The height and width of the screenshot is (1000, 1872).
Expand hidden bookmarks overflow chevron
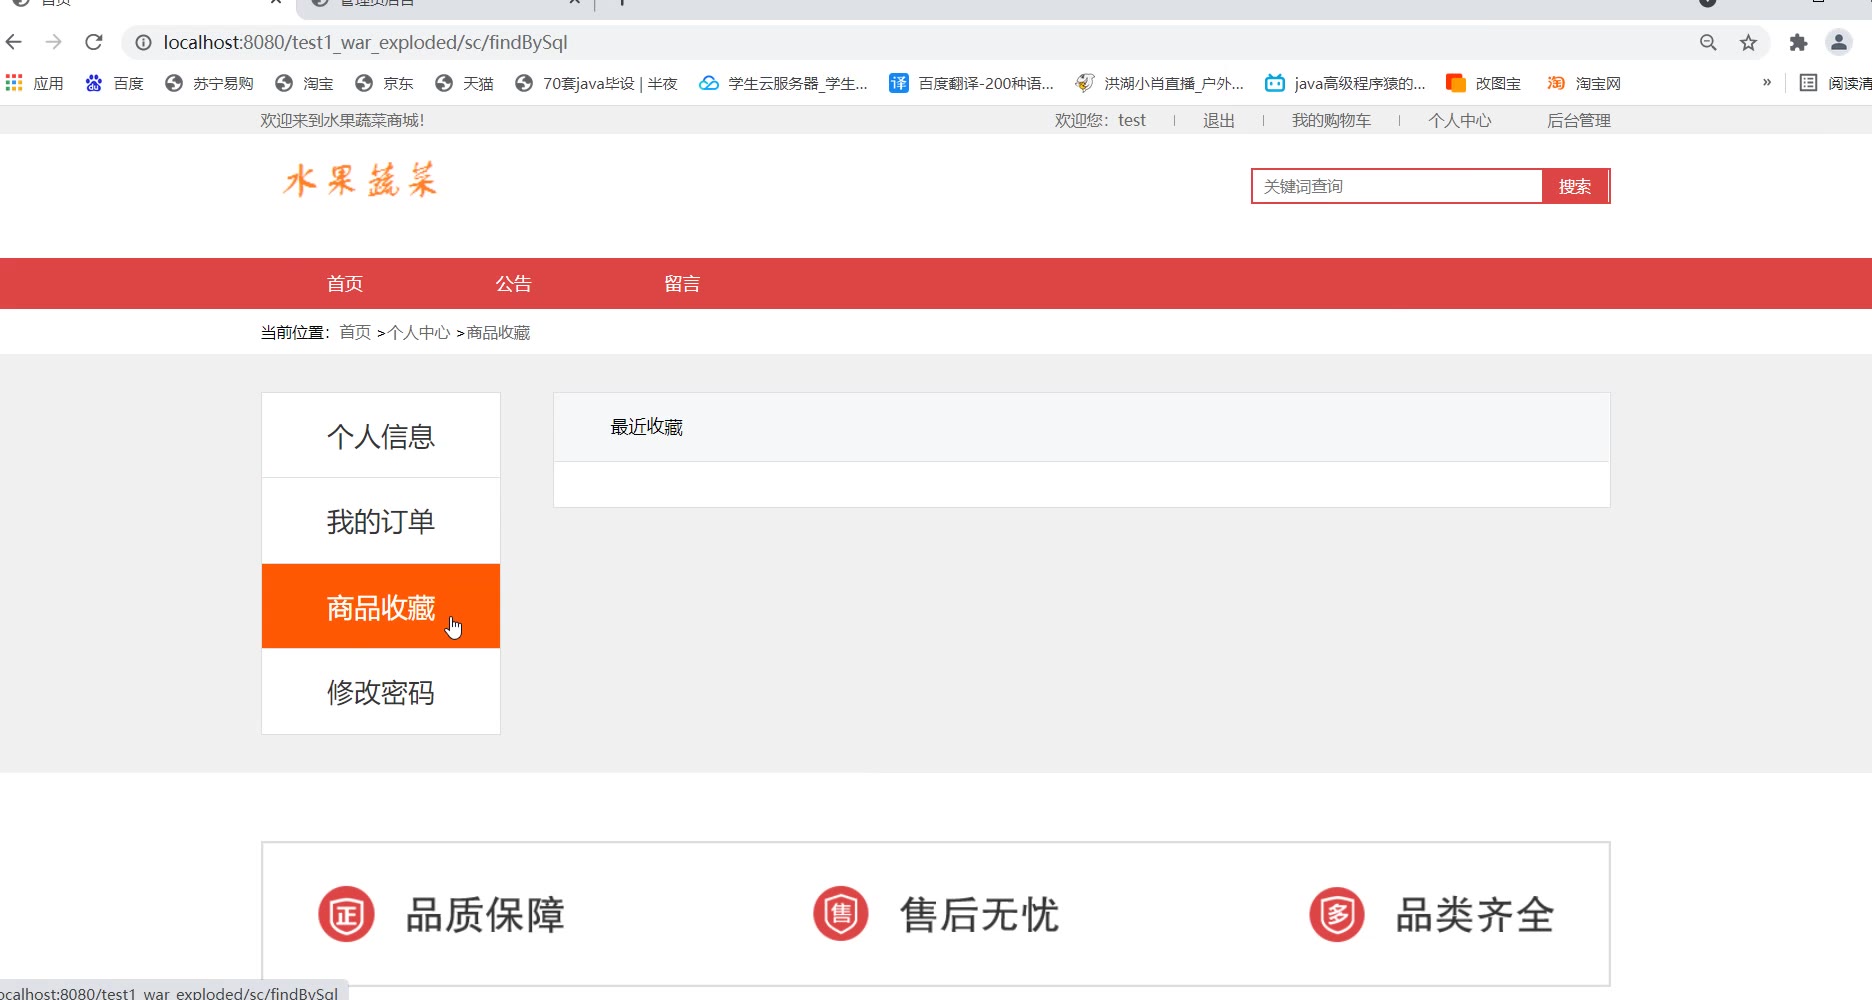[1767, 83]
